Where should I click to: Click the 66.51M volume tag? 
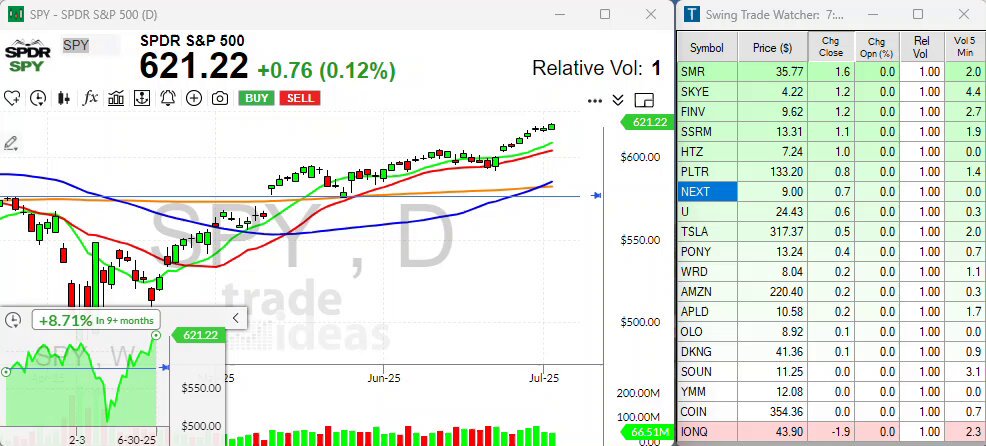(x=645, y=432)
